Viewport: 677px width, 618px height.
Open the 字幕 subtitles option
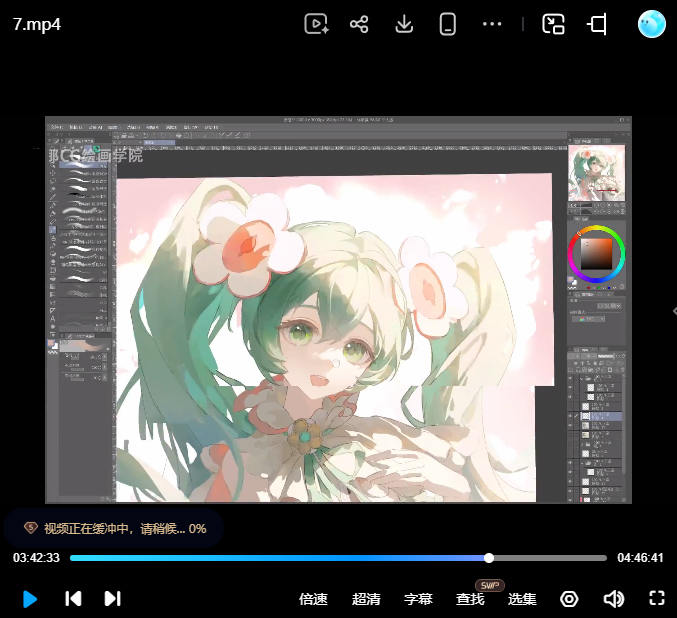(418, 599)
